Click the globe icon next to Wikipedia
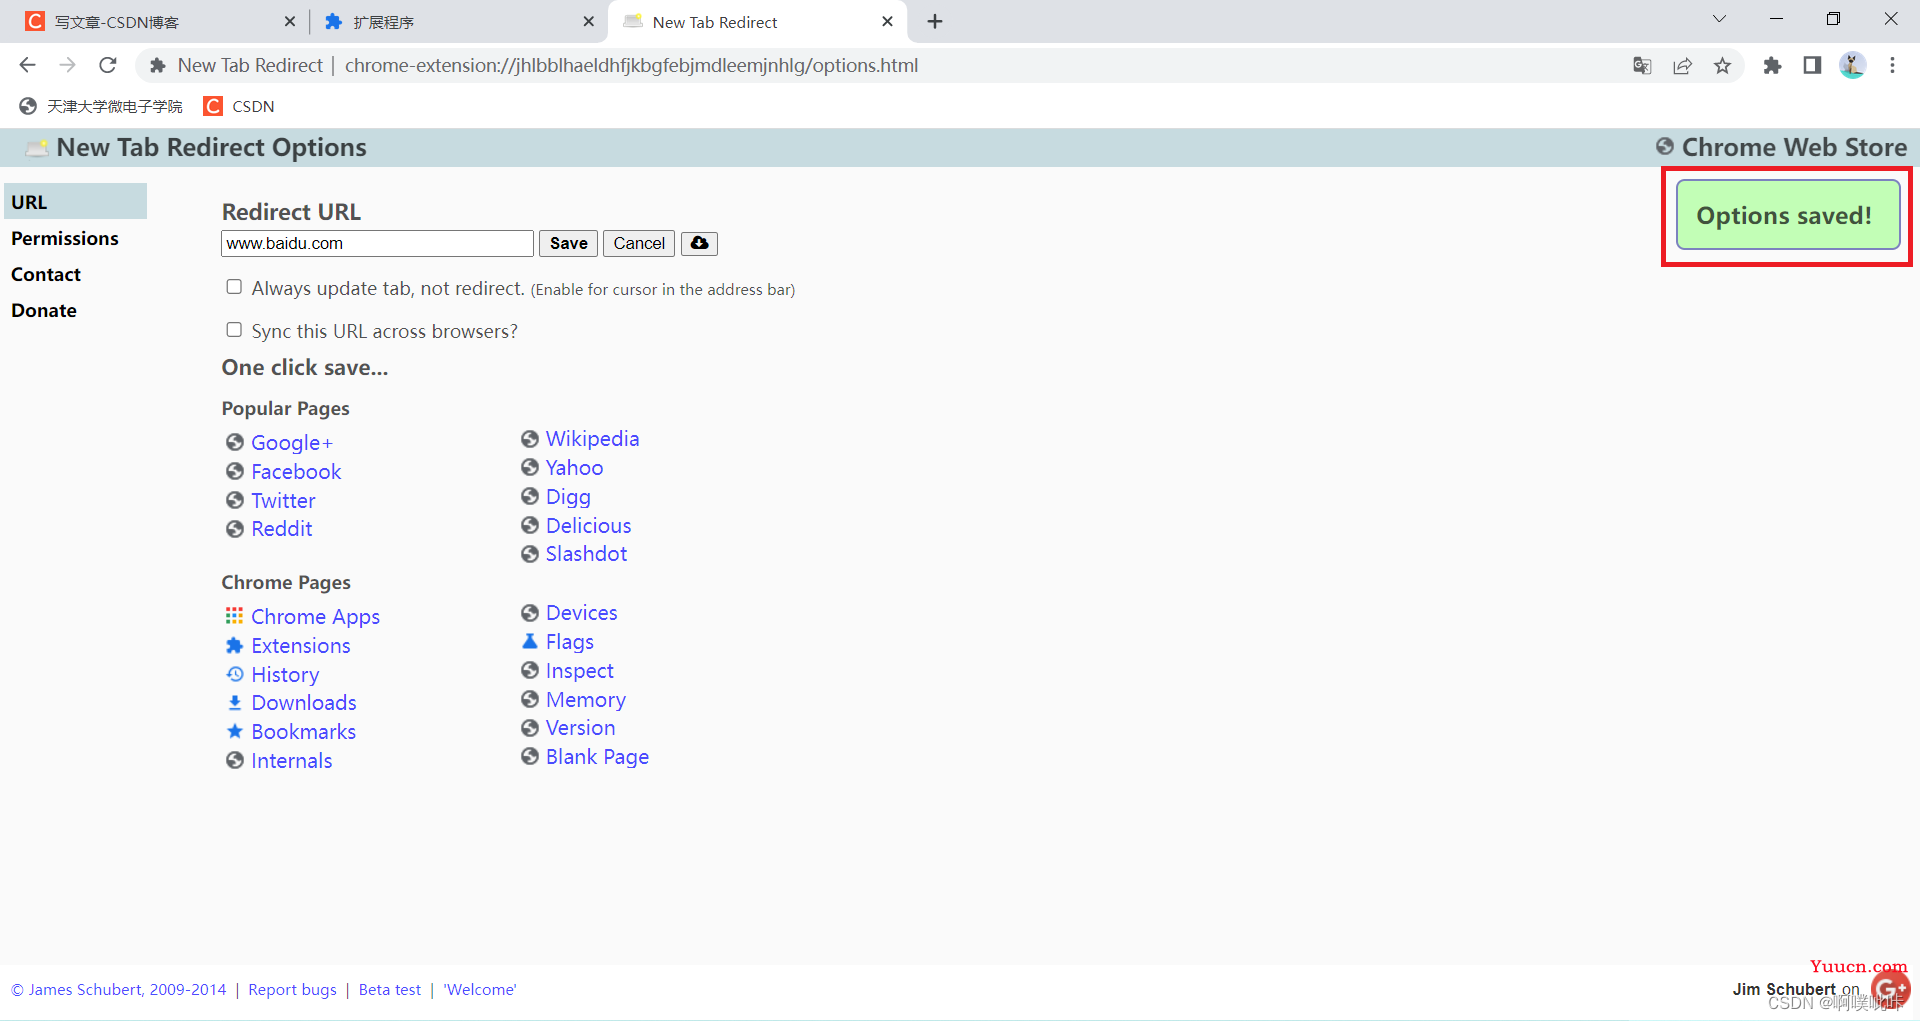Viewport: 1920px width, 1021px height. point(530,438)
